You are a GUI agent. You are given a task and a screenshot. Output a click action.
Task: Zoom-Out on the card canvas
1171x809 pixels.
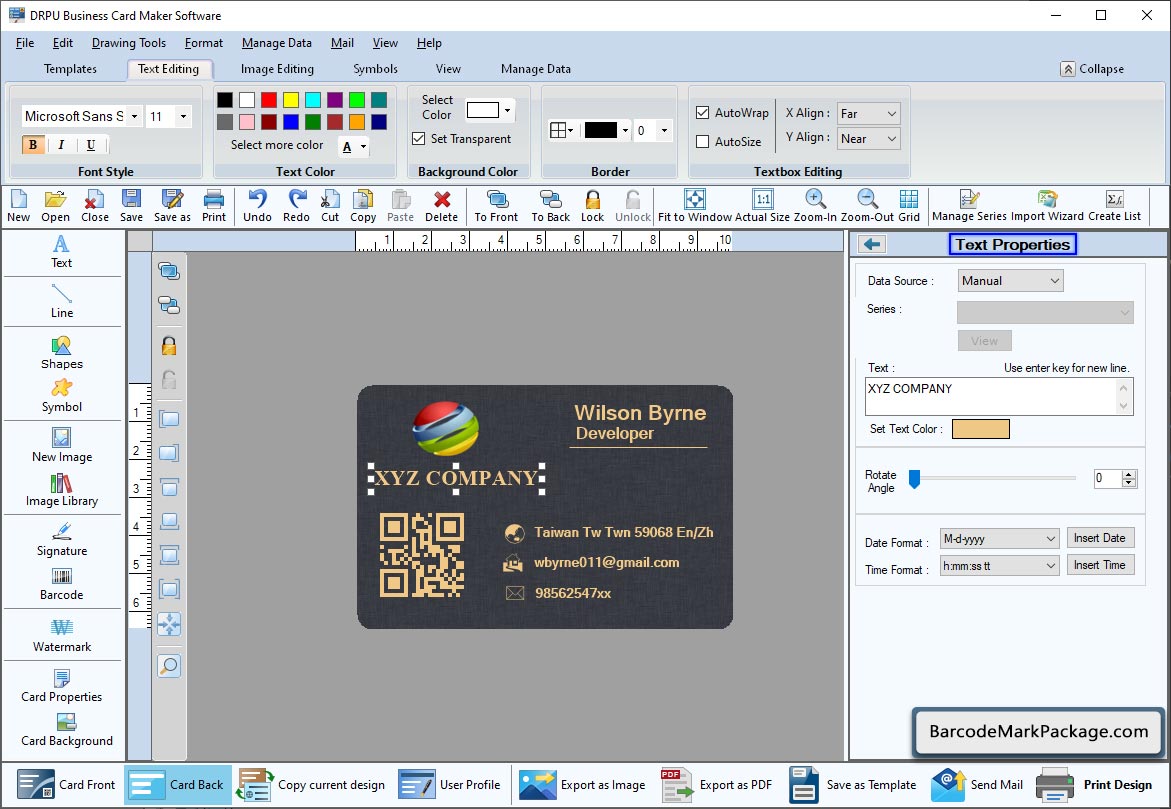click(867, 205)
